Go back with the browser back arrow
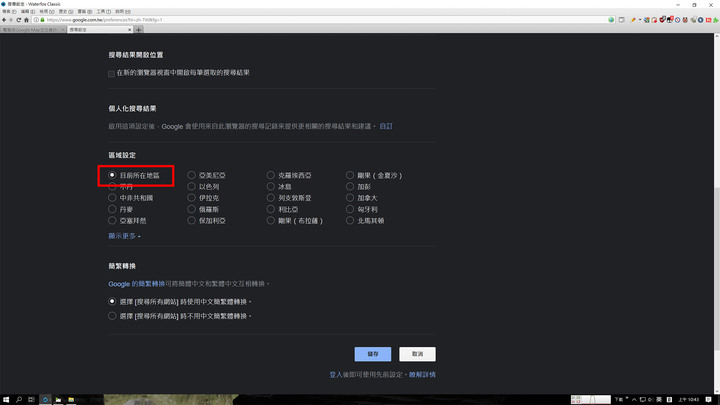 (x=4, y=20)
